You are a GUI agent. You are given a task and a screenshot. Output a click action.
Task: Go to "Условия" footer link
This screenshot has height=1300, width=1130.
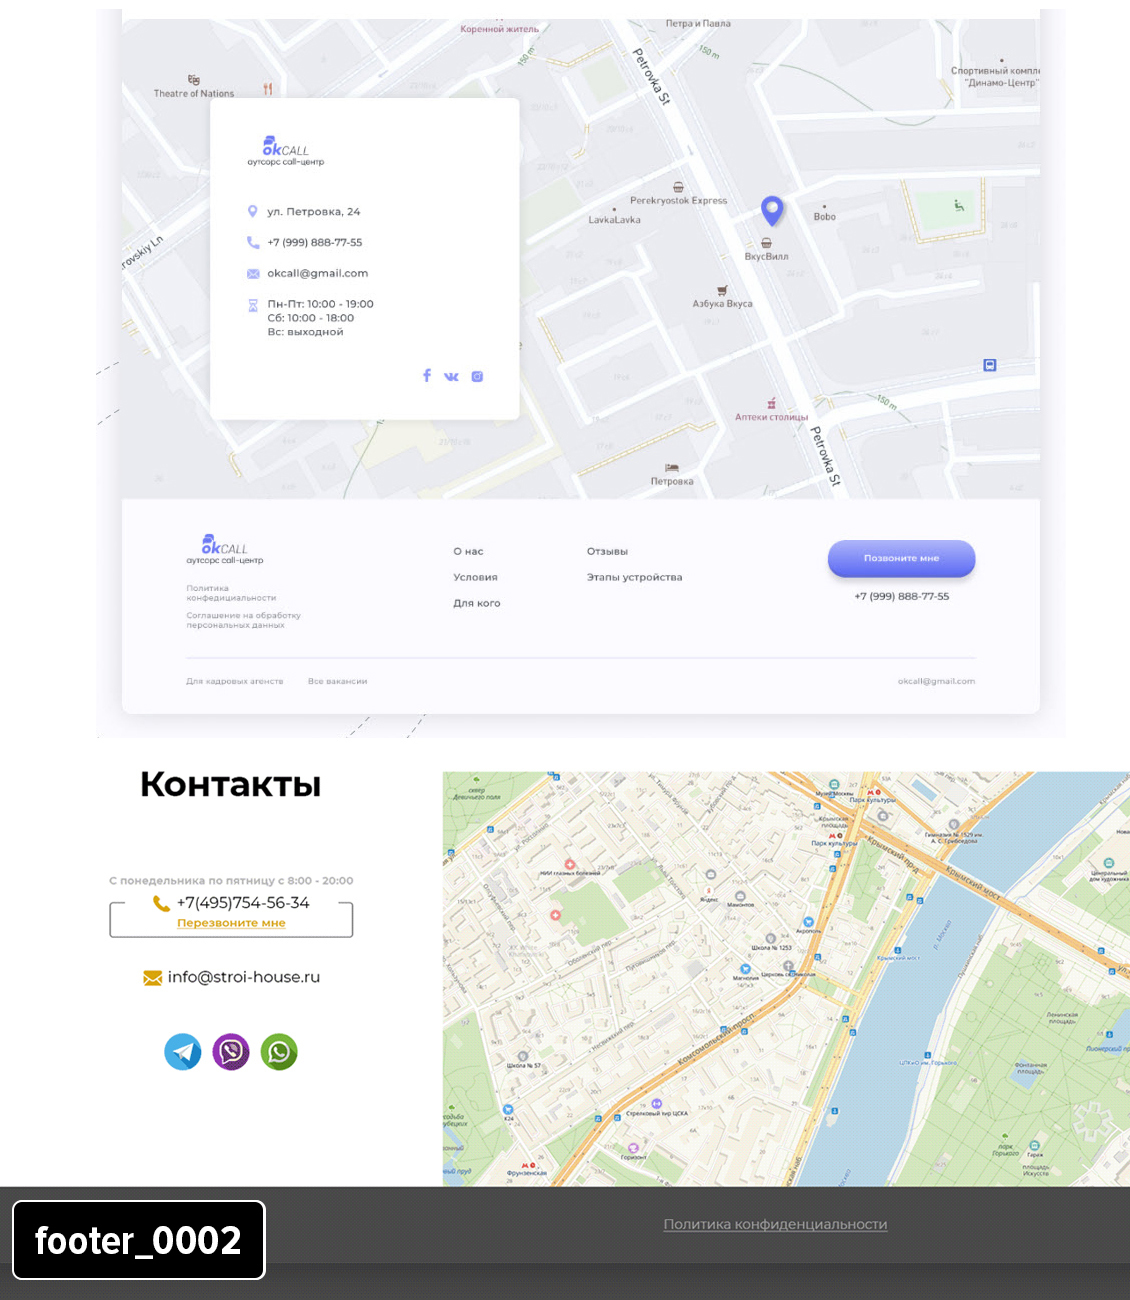pyautogui.click(x=475, y=577)
